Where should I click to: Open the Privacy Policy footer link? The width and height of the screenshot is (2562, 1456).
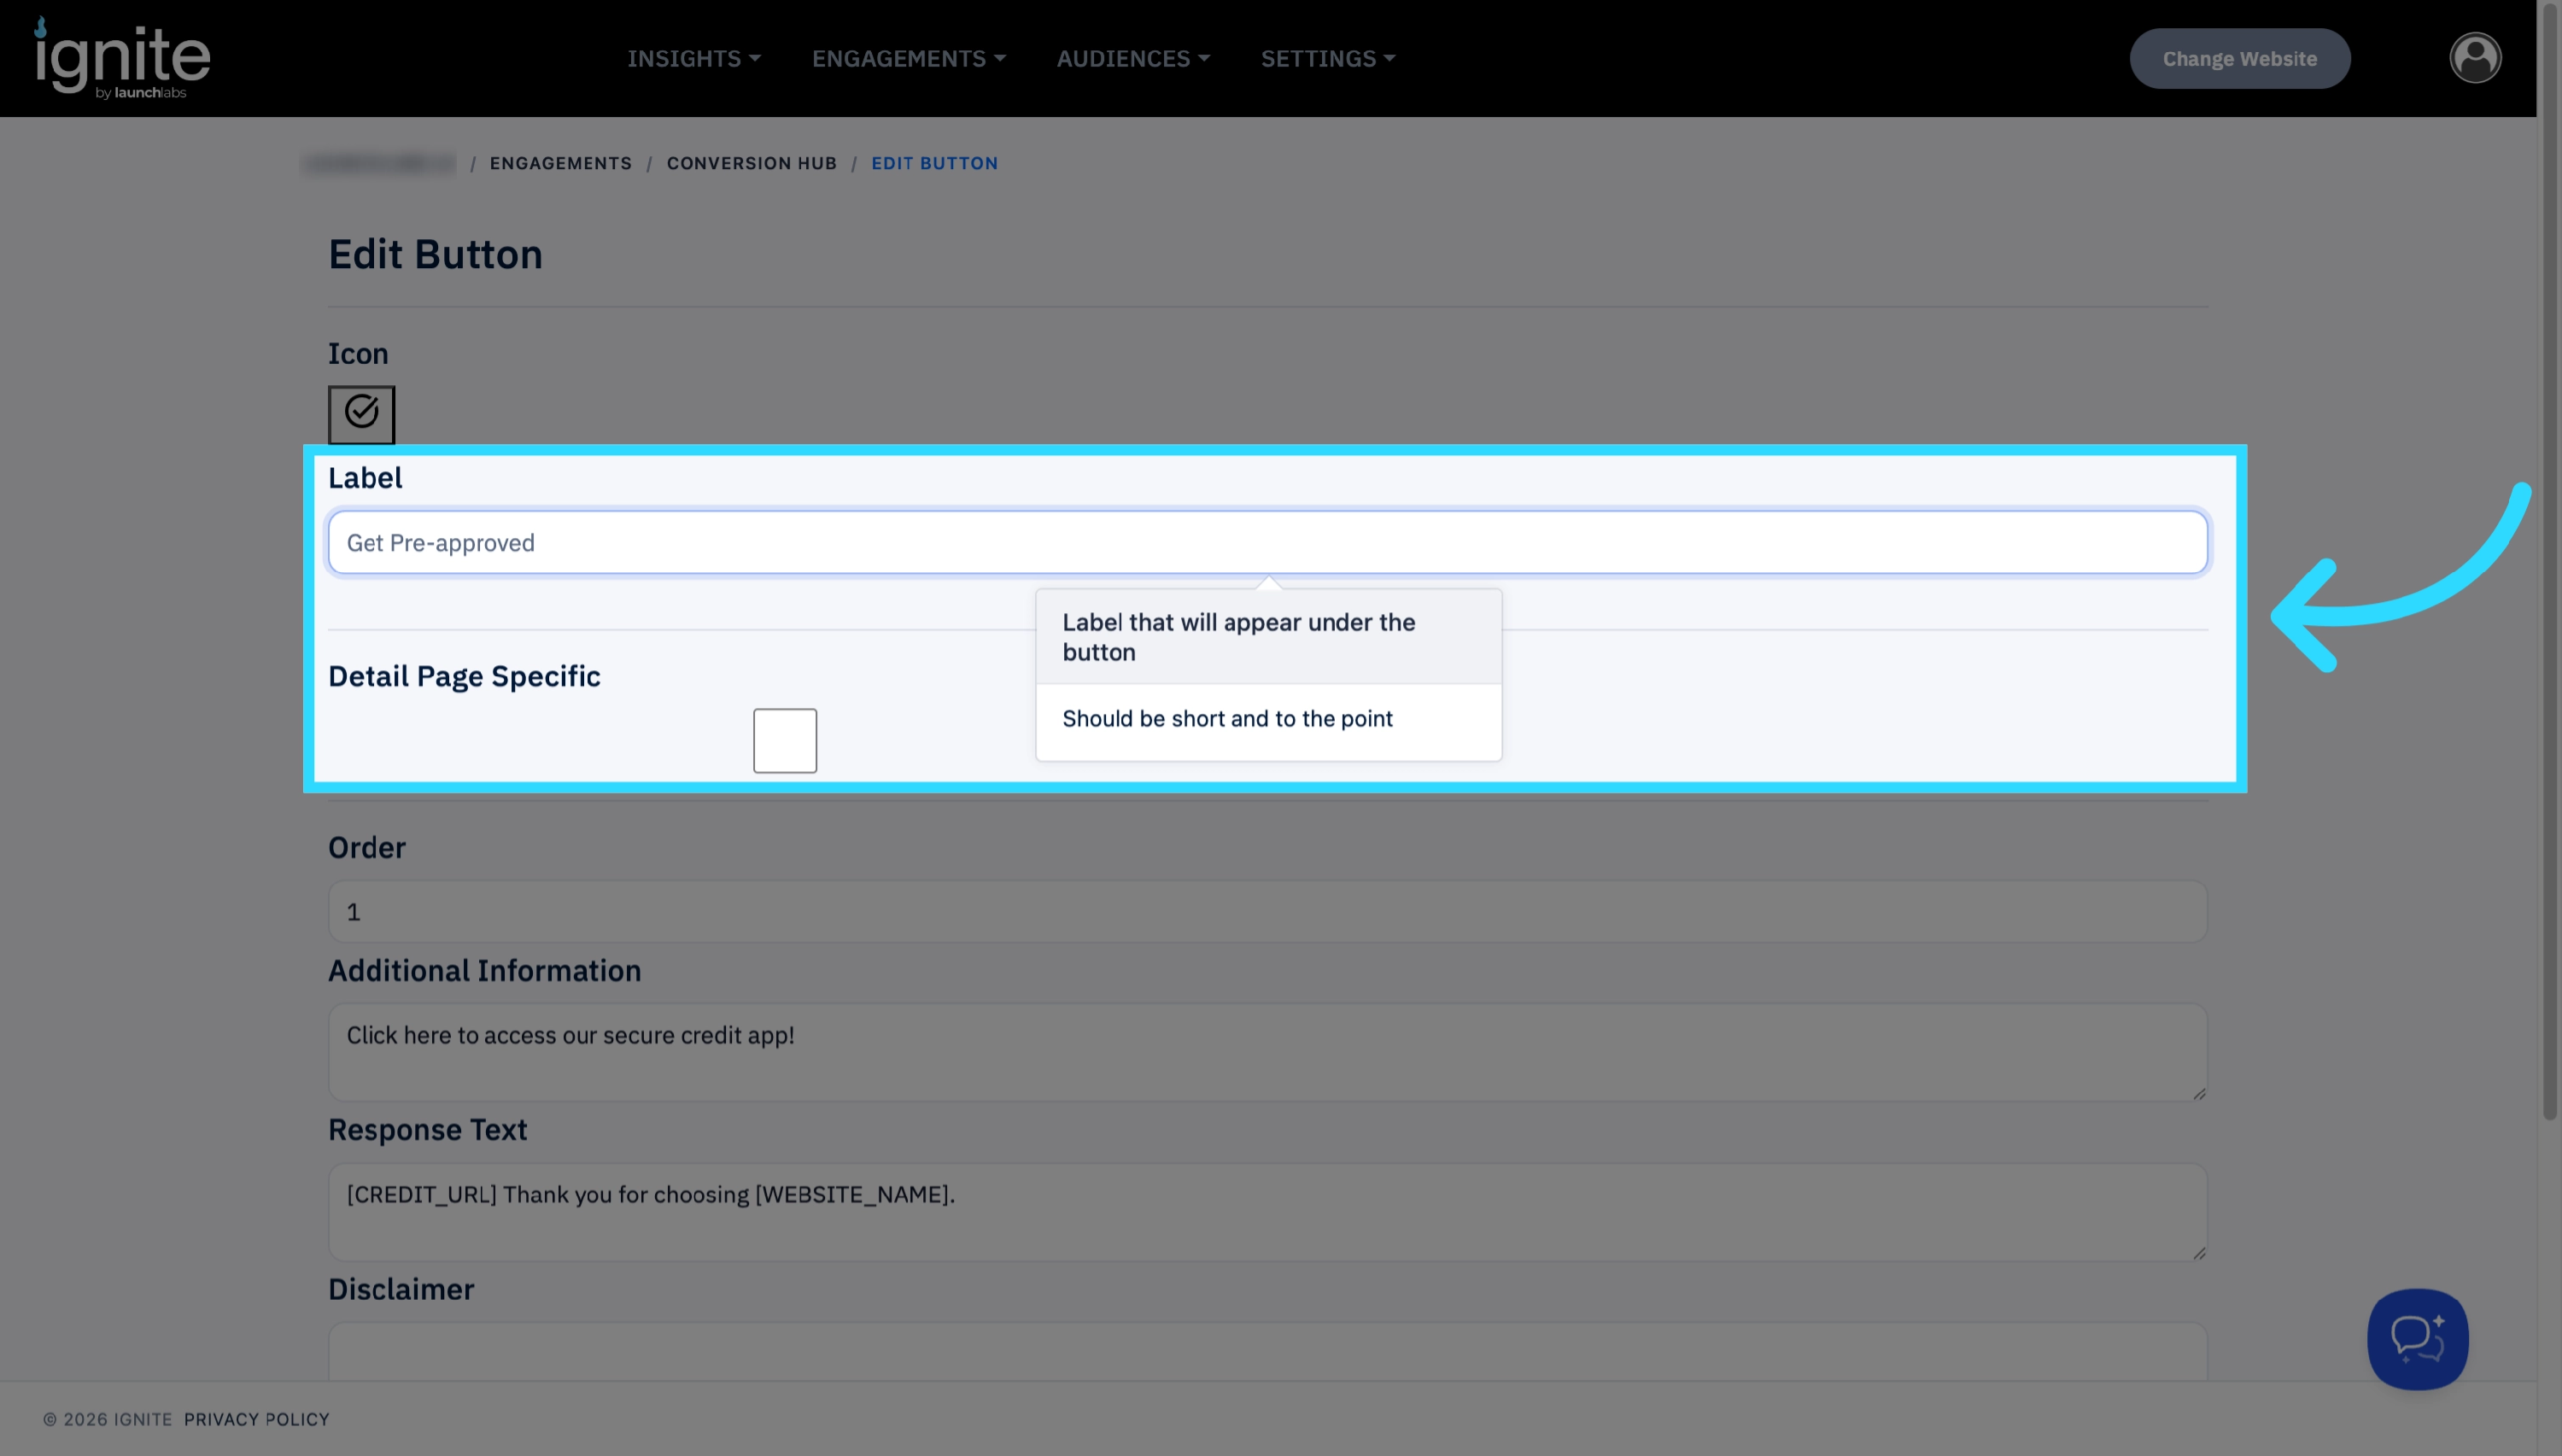(x=256, y=1418)
